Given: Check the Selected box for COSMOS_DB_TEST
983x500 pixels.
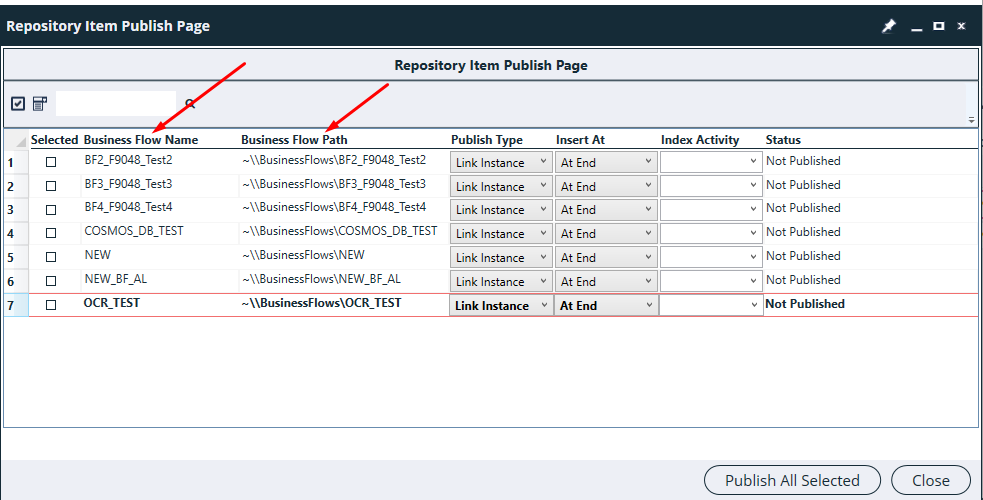Looking at the screenshot, I should coord(51,233).
